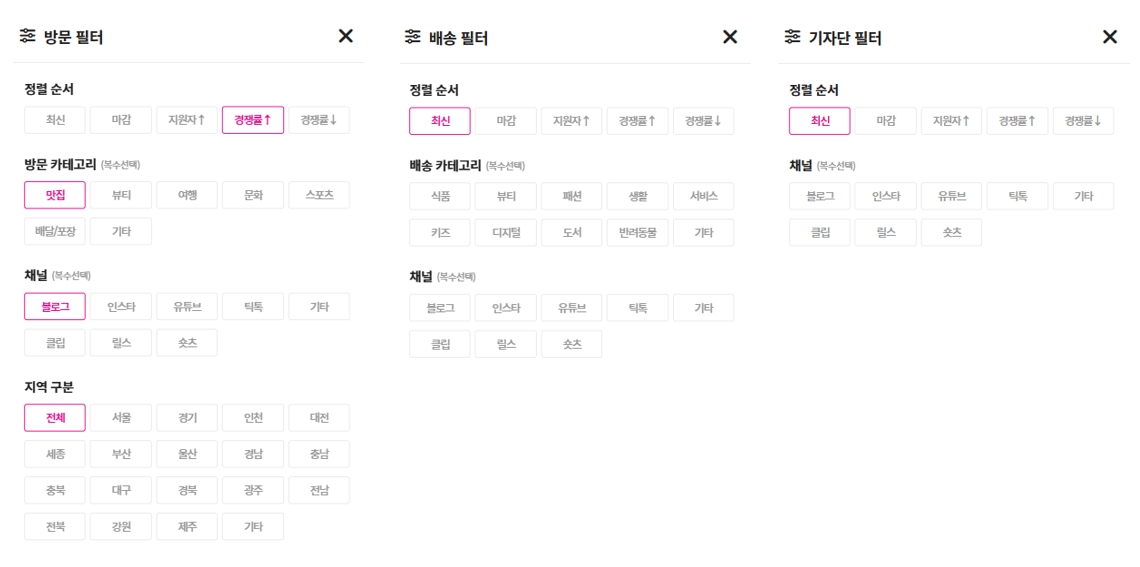Screen dimensions: 1140x567
Task: Close the 배송 필터 panel with X
Action: [730, 37]
